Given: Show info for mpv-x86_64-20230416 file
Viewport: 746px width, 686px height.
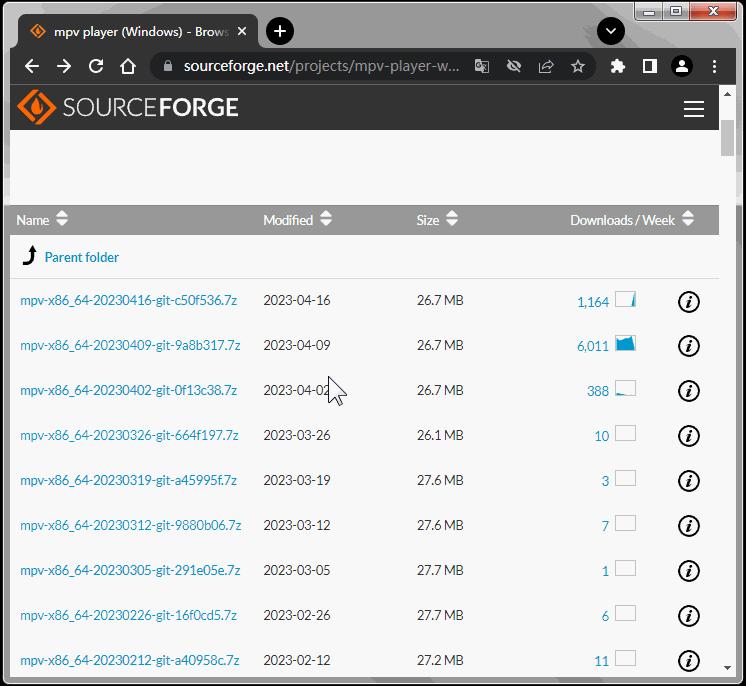Looking at the screenshot, I should pyautogui.click(x=688, y=301).
